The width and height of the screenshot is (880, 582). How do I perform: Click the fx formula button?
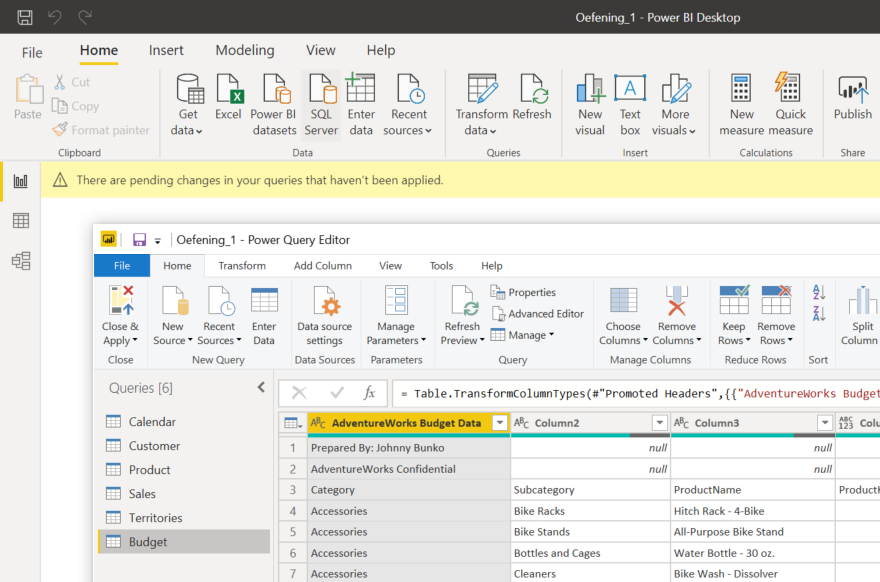[x=369, y=393]
